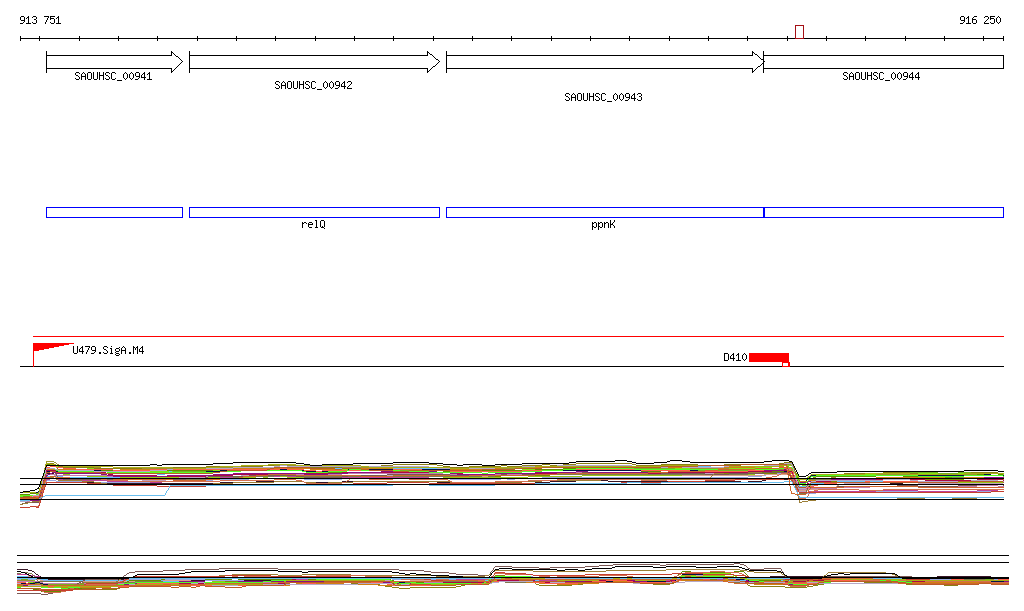Viewport: 1024px width, 611px height.
Task: Click the SAOUHSC_00942 locus tag text
Action: point(313,86)
